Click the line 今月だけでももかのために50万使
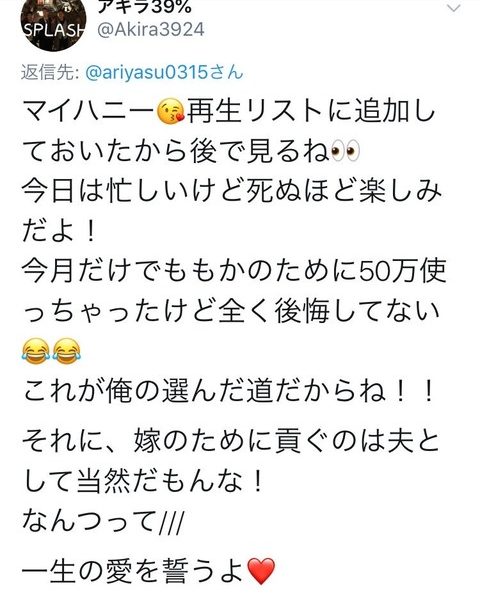This screenshot has width=480, height=600. (x=234, y=271)
